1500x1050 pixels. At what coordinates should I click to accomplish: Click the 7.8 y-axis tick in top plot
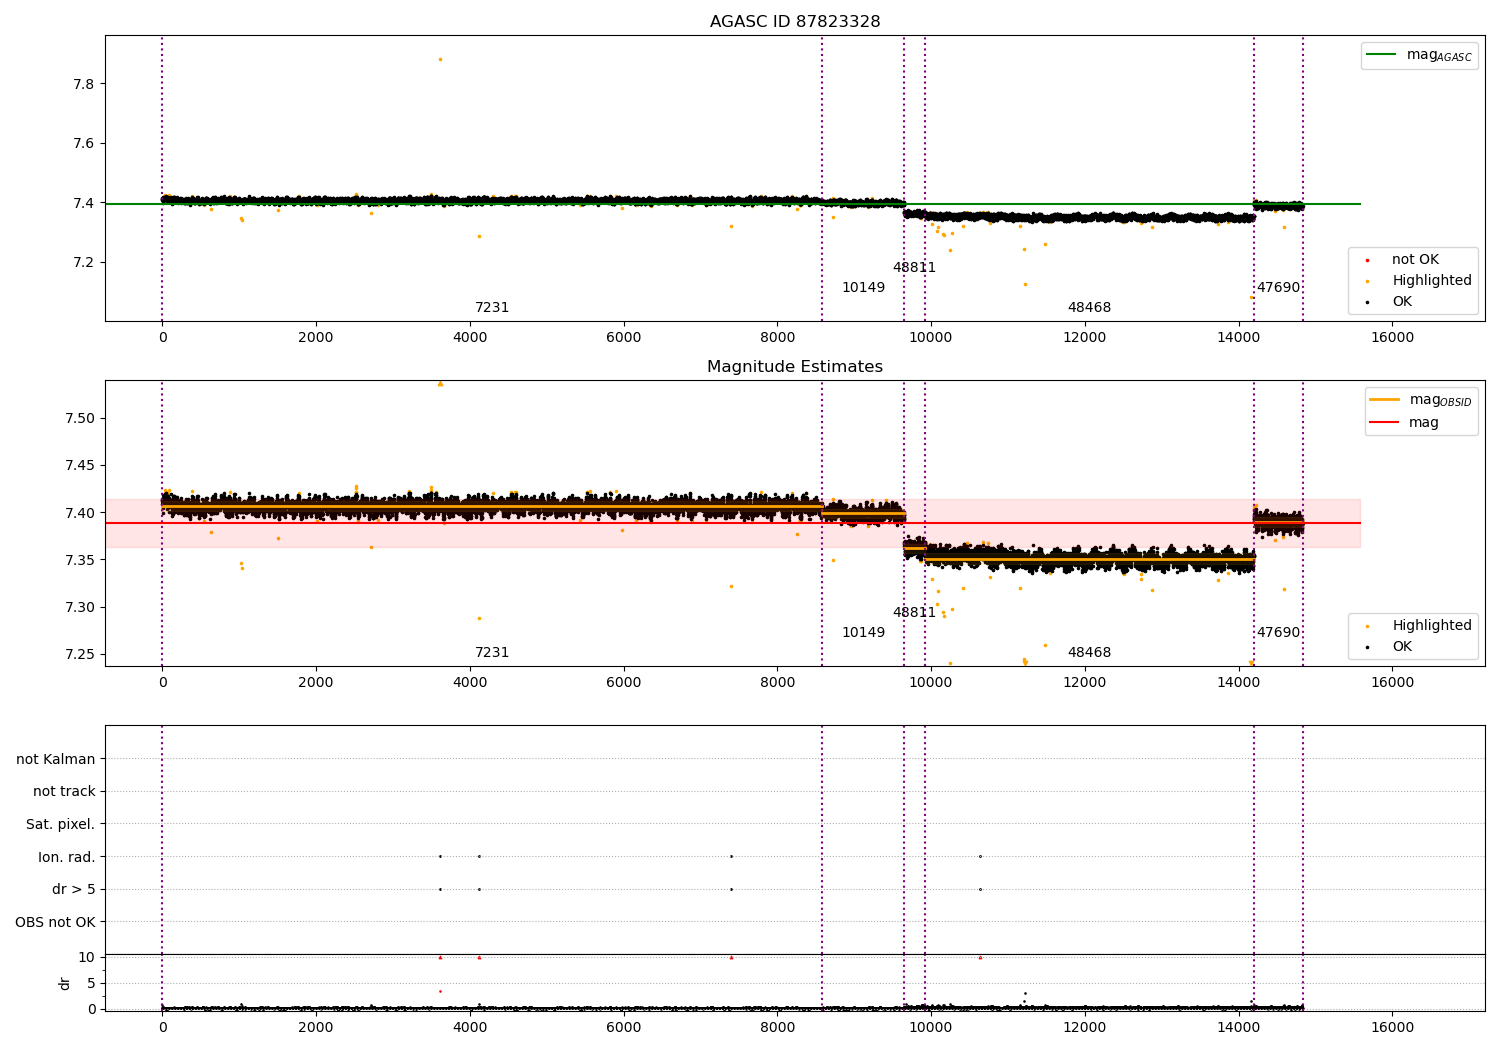84,83
